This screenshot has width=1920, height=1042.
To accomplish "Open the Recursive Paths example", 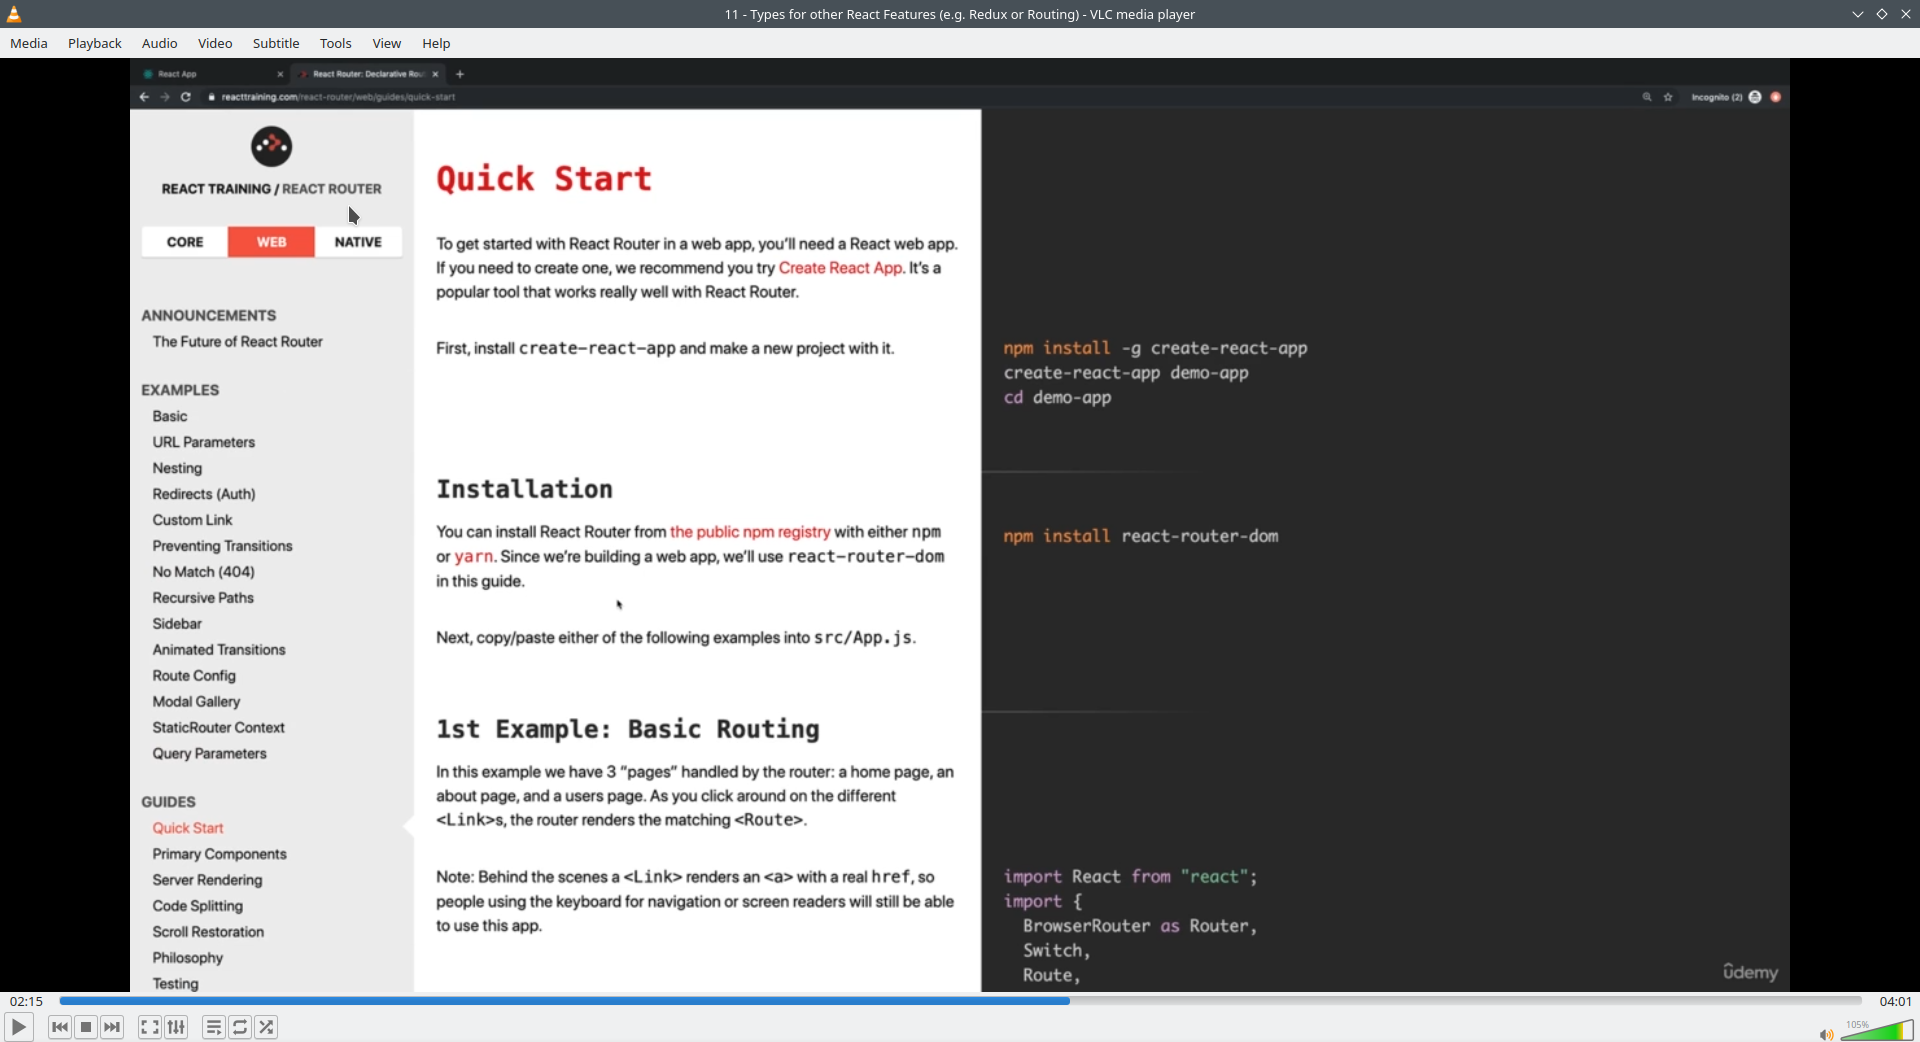I will pos(203,598).
